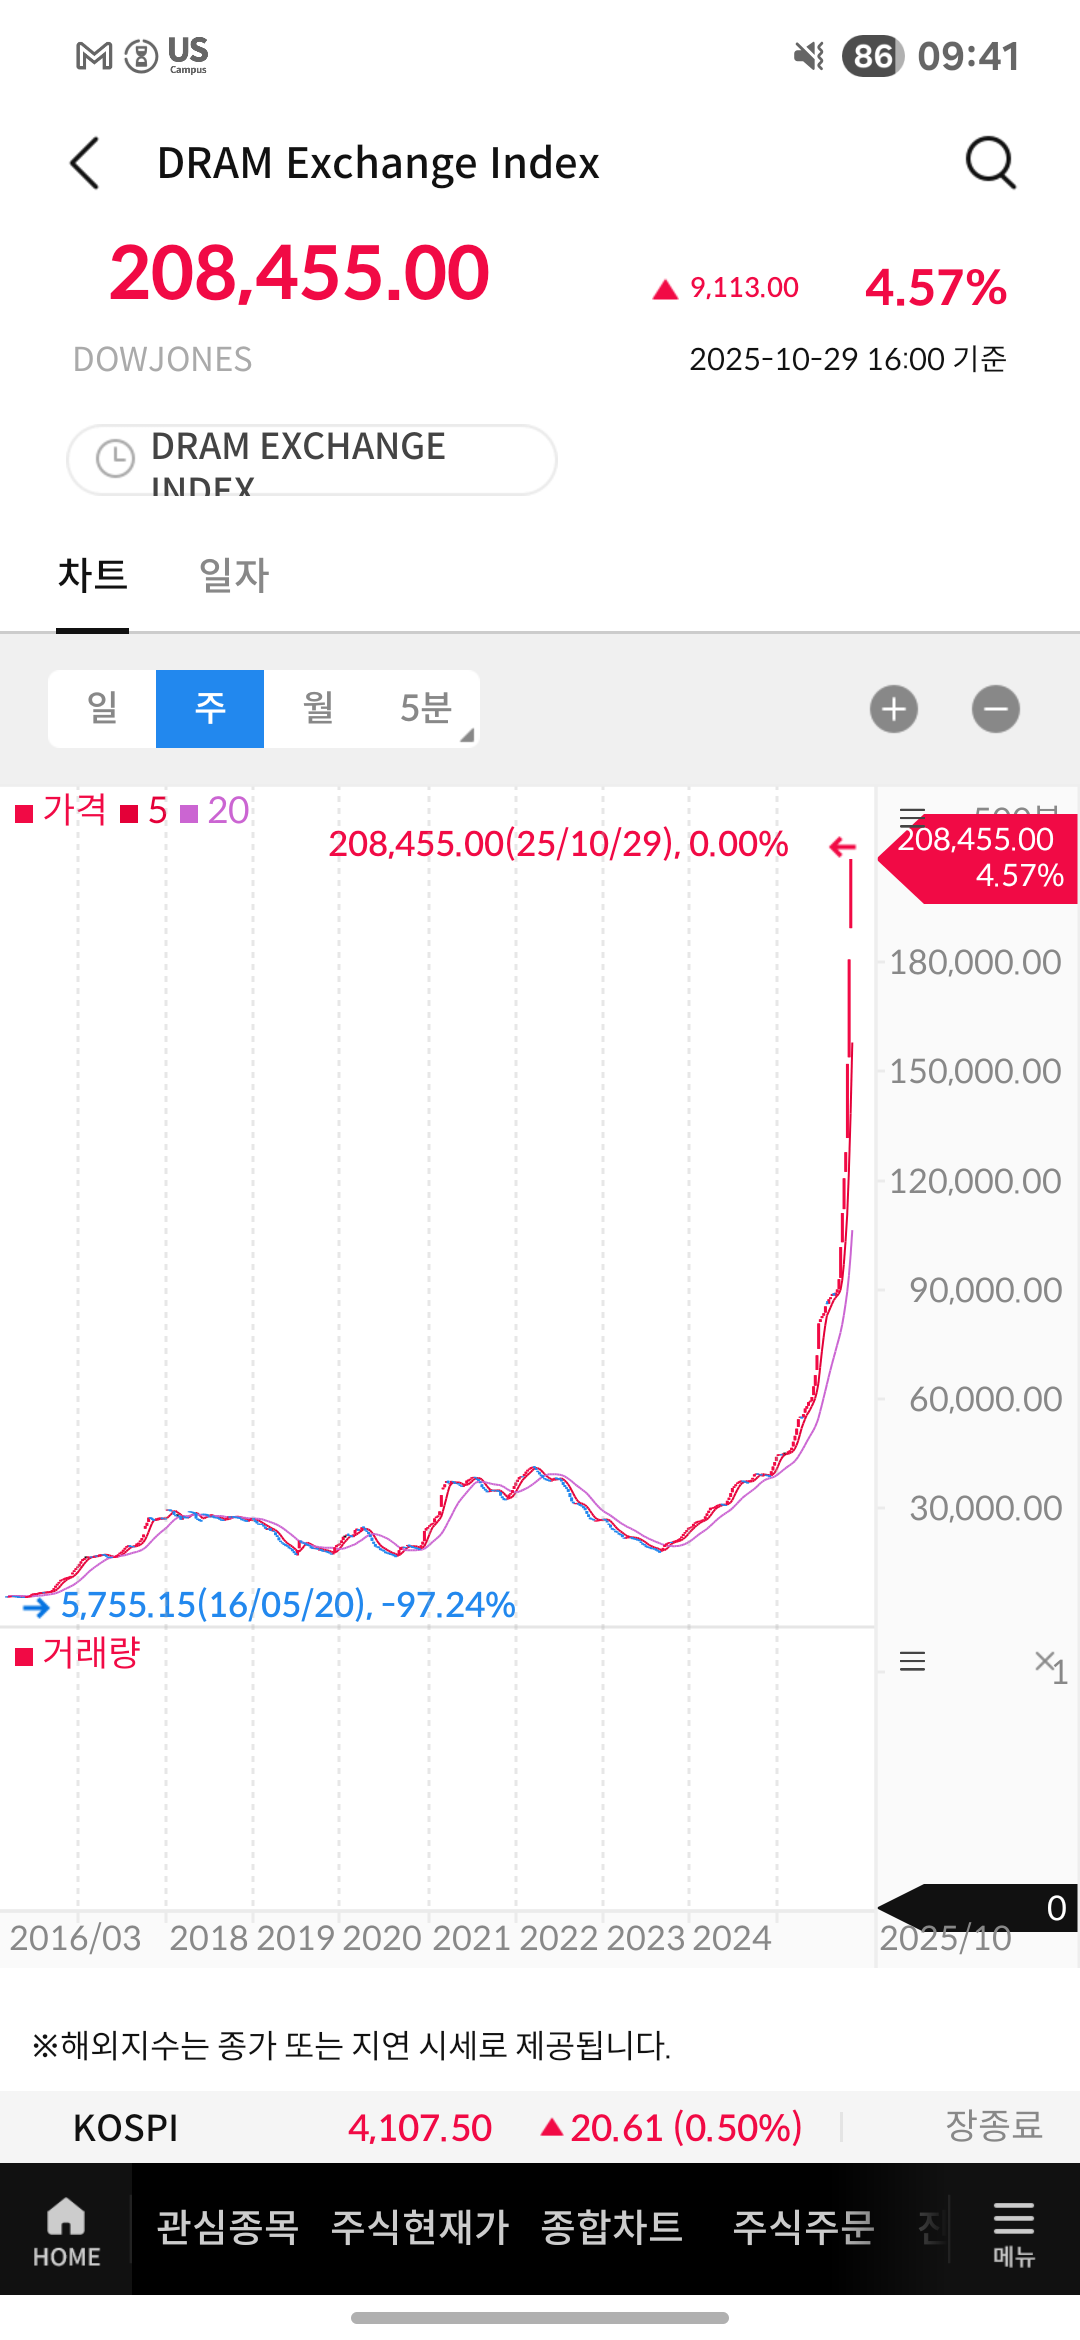Open 관심종목 from the bottom bar
The image size is (1080, 2340).
pyautogui.click(x=228, y=2228)
